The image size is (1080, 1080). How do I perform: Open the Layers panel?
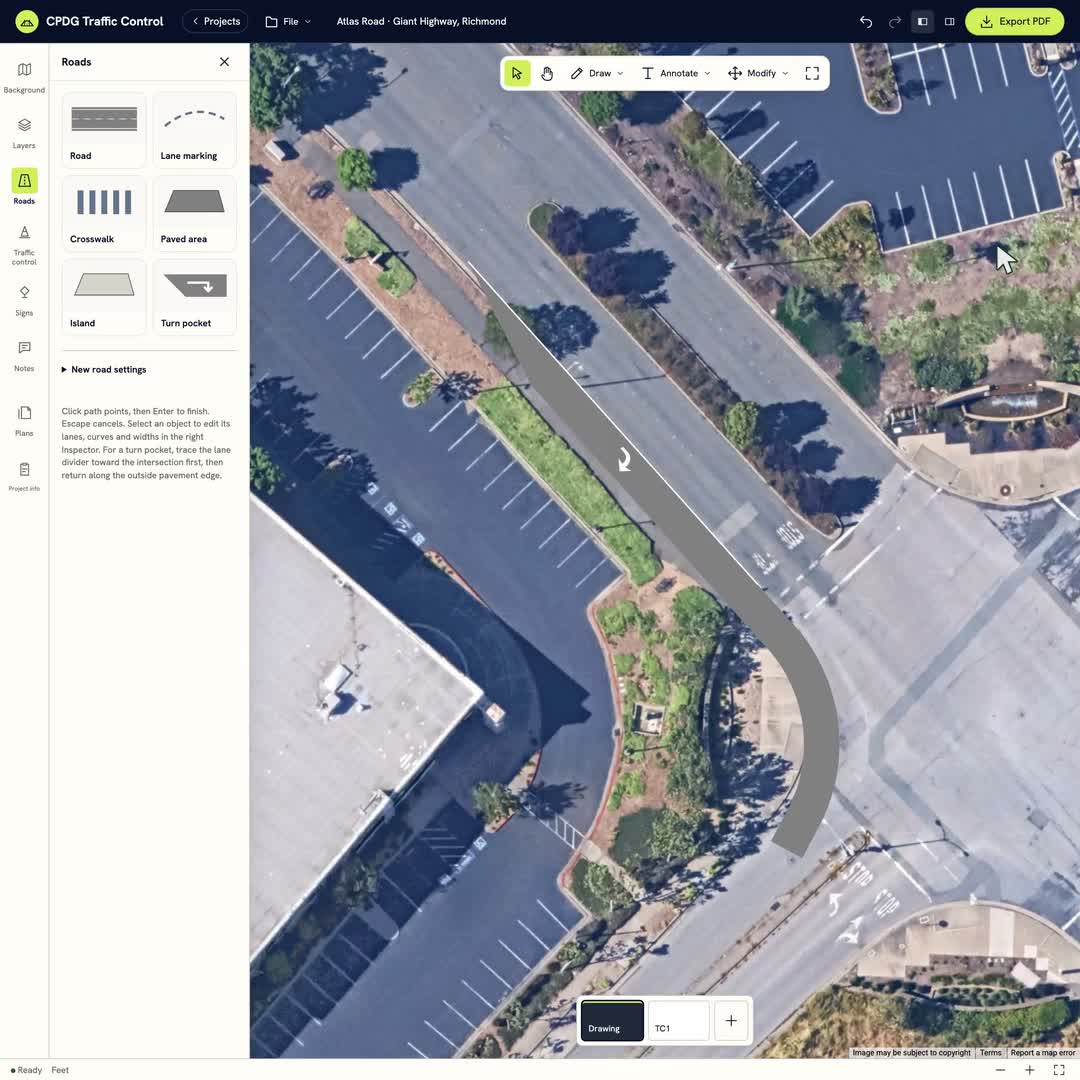point(24,133)
